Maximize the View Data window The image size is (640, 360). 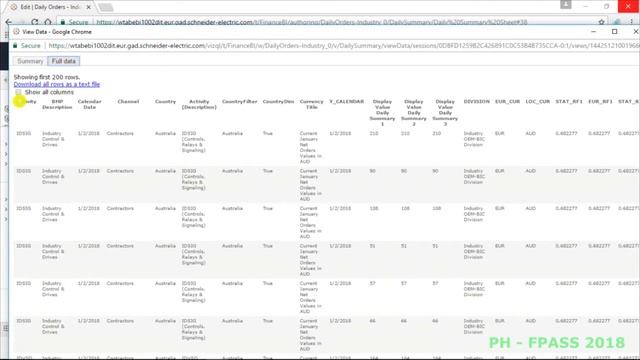click(x=615, y=31)
